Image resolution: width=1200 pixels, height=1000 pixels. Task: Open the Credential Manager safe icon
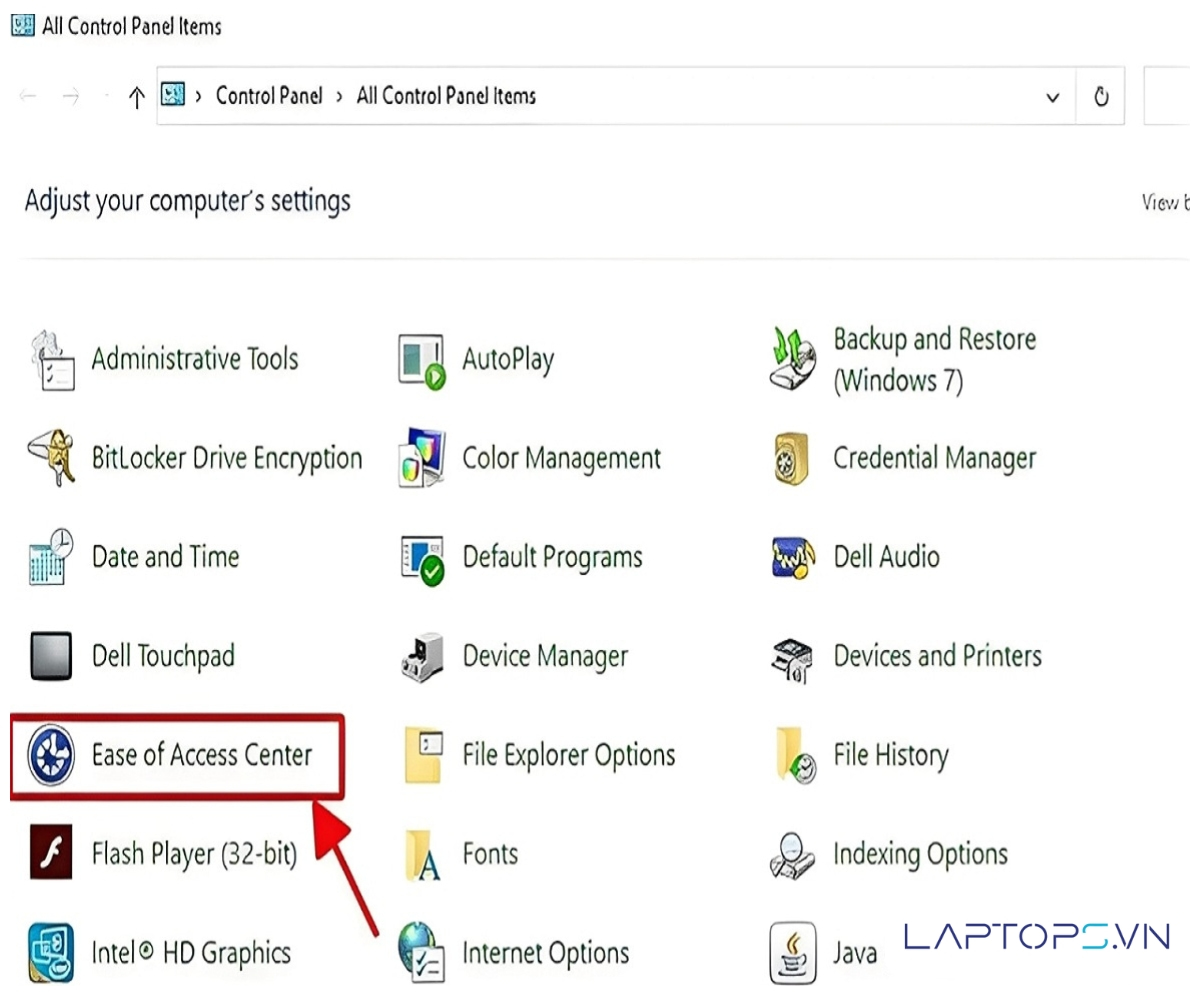(793, 459)
